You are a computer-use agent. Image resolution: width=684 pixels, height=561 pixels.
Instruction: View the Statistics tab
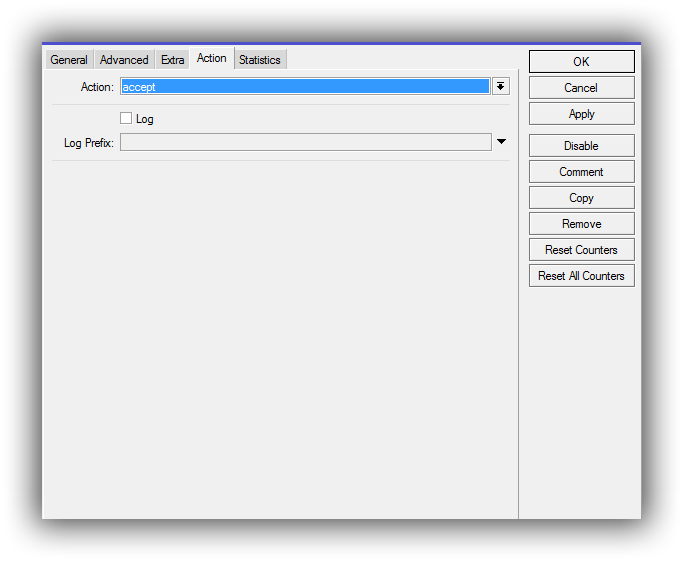[x=260, y=60]
